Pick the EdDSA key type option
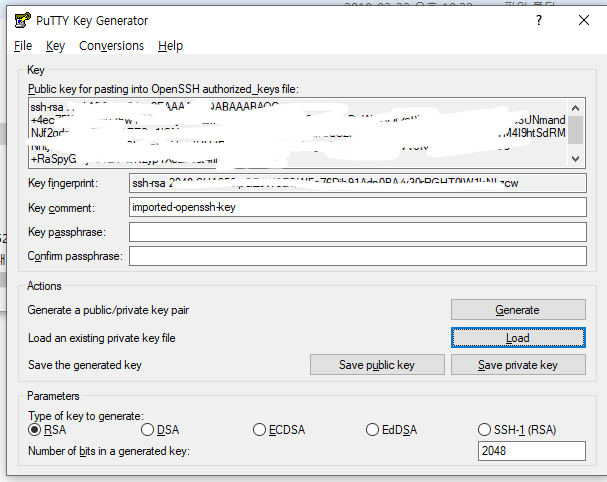 click(373, 430)
